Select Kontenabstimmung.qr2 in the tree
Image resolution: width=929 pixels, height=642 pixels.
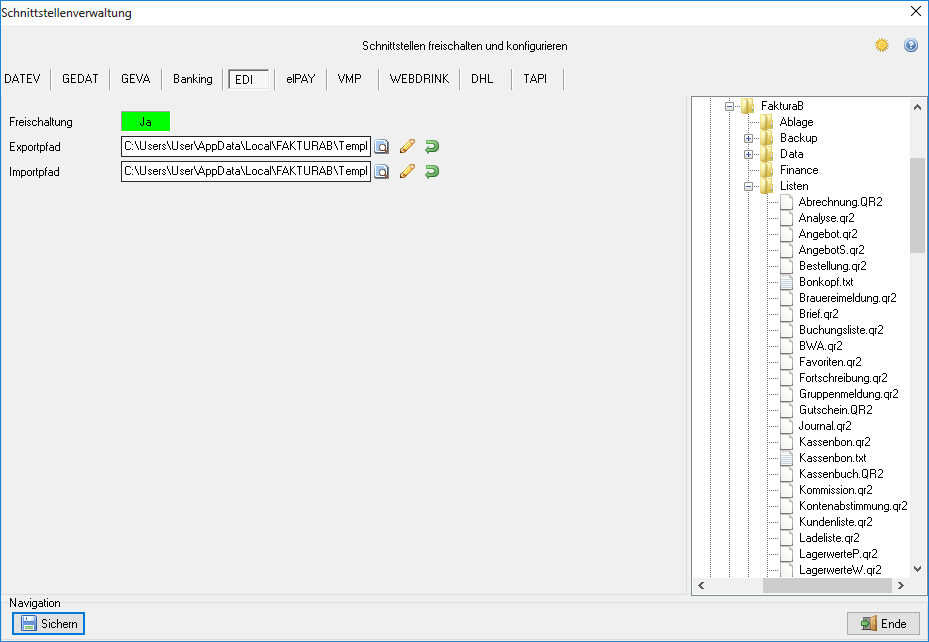point(853,506)
